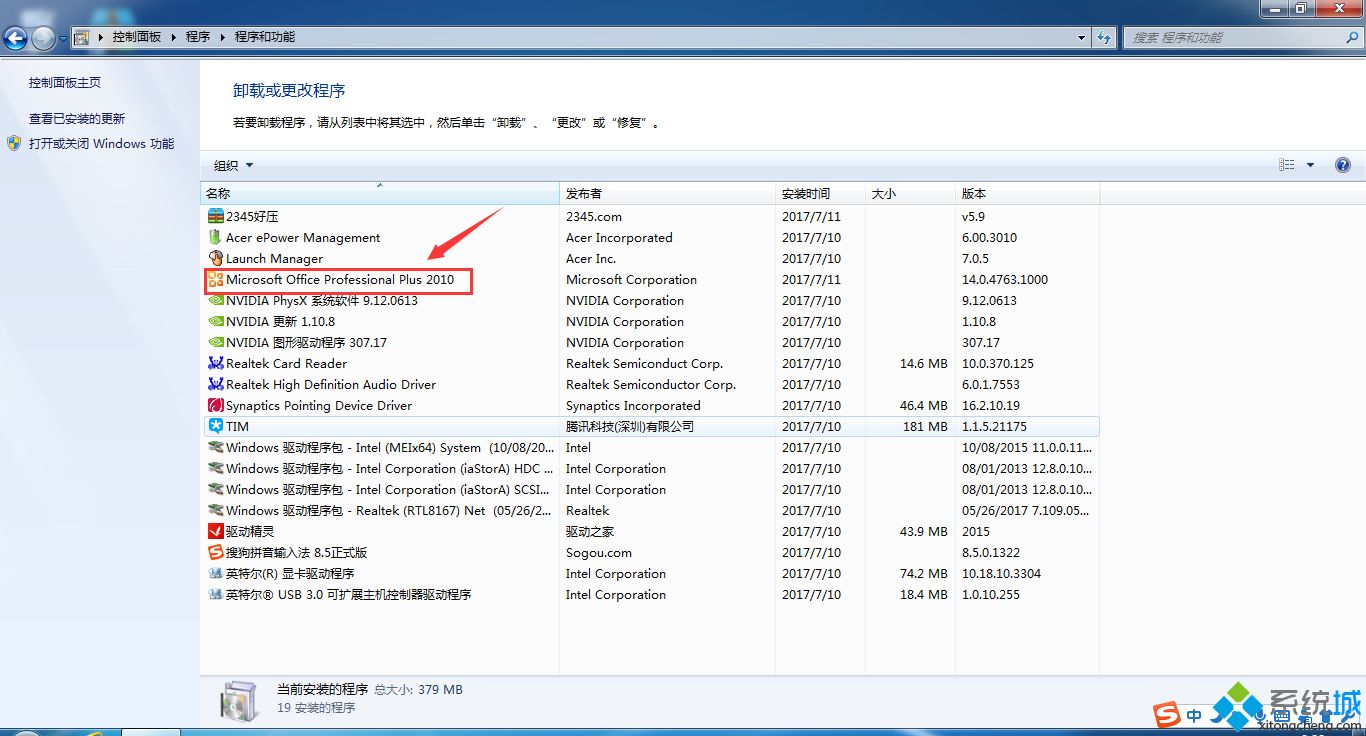Sort by the 发布者 column header
The image size is (1366, 736).
[x=667, y=193]
